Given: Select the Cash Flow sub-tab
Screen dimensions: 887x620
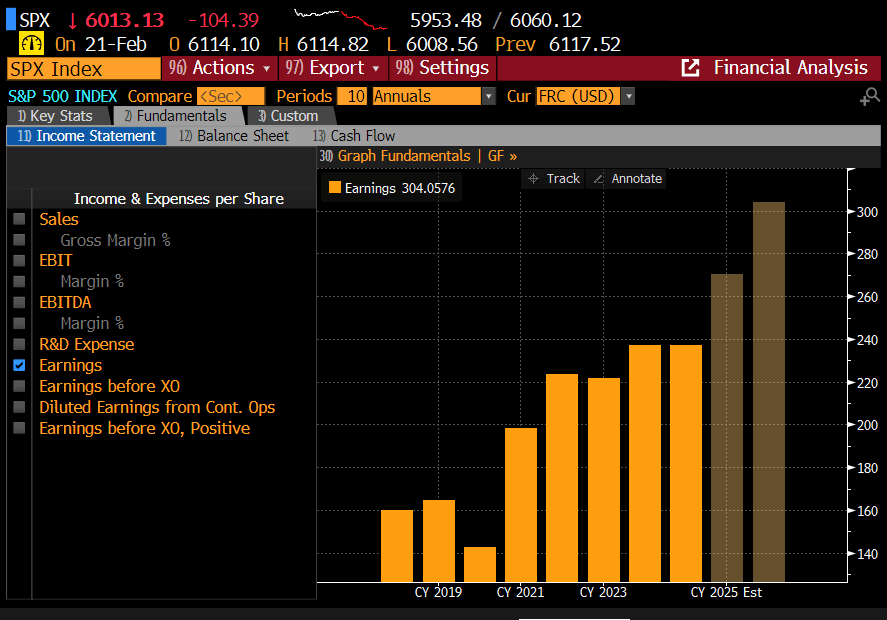Looking at the screenshot, I should pyautogui.click(x=354, y=136).
